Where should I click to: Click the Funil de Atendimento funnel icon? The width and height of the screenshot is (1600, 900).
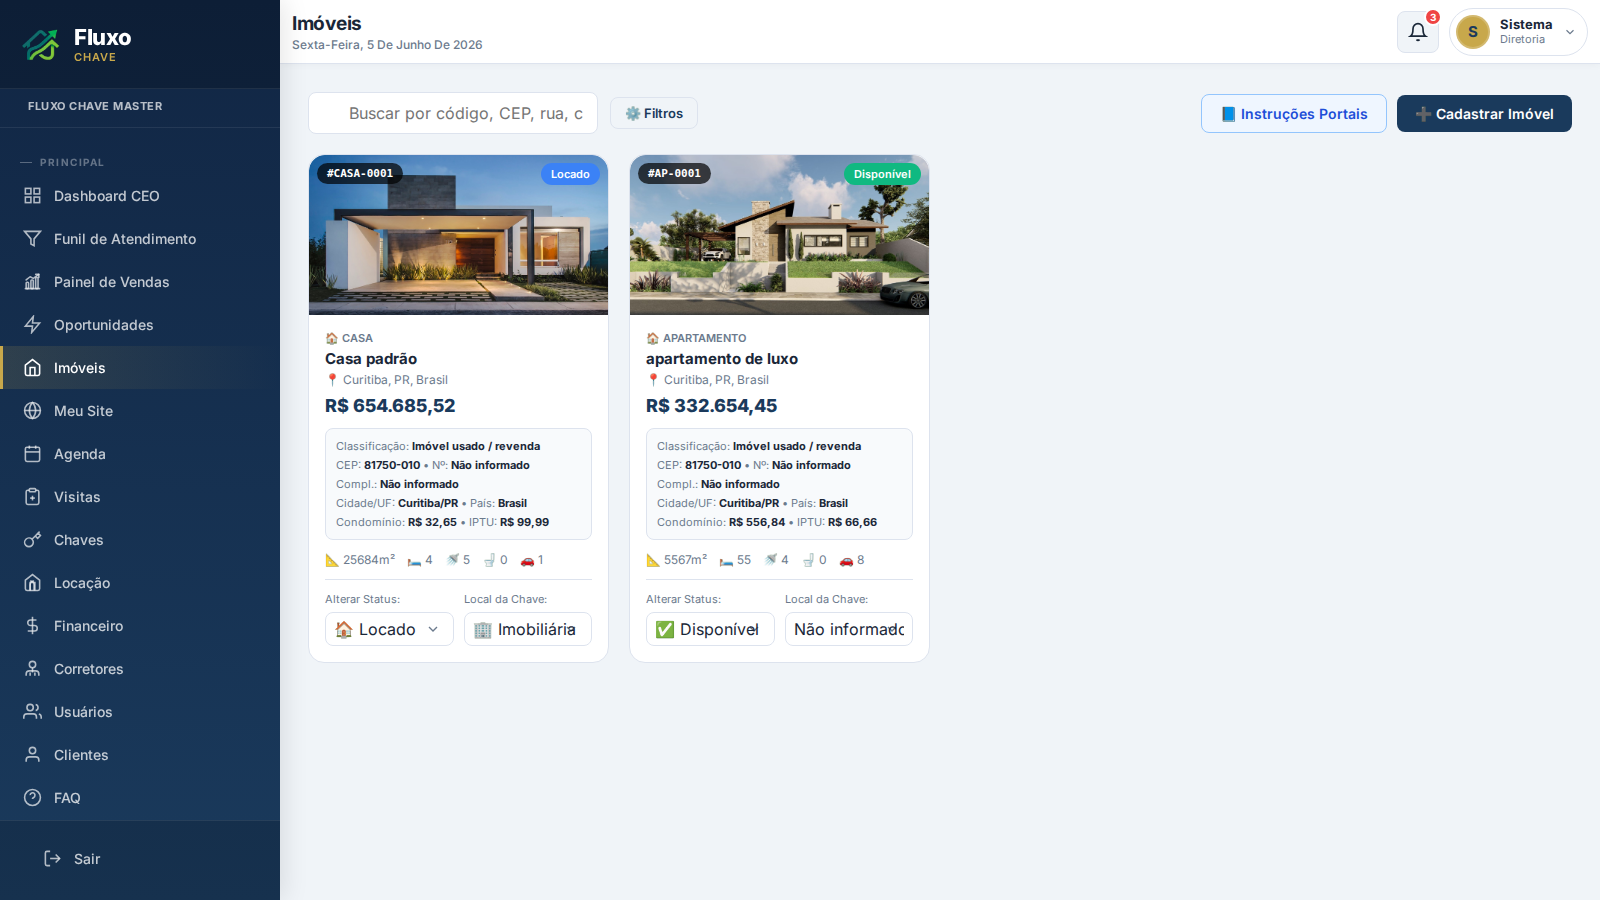click(x=32, y=239)
